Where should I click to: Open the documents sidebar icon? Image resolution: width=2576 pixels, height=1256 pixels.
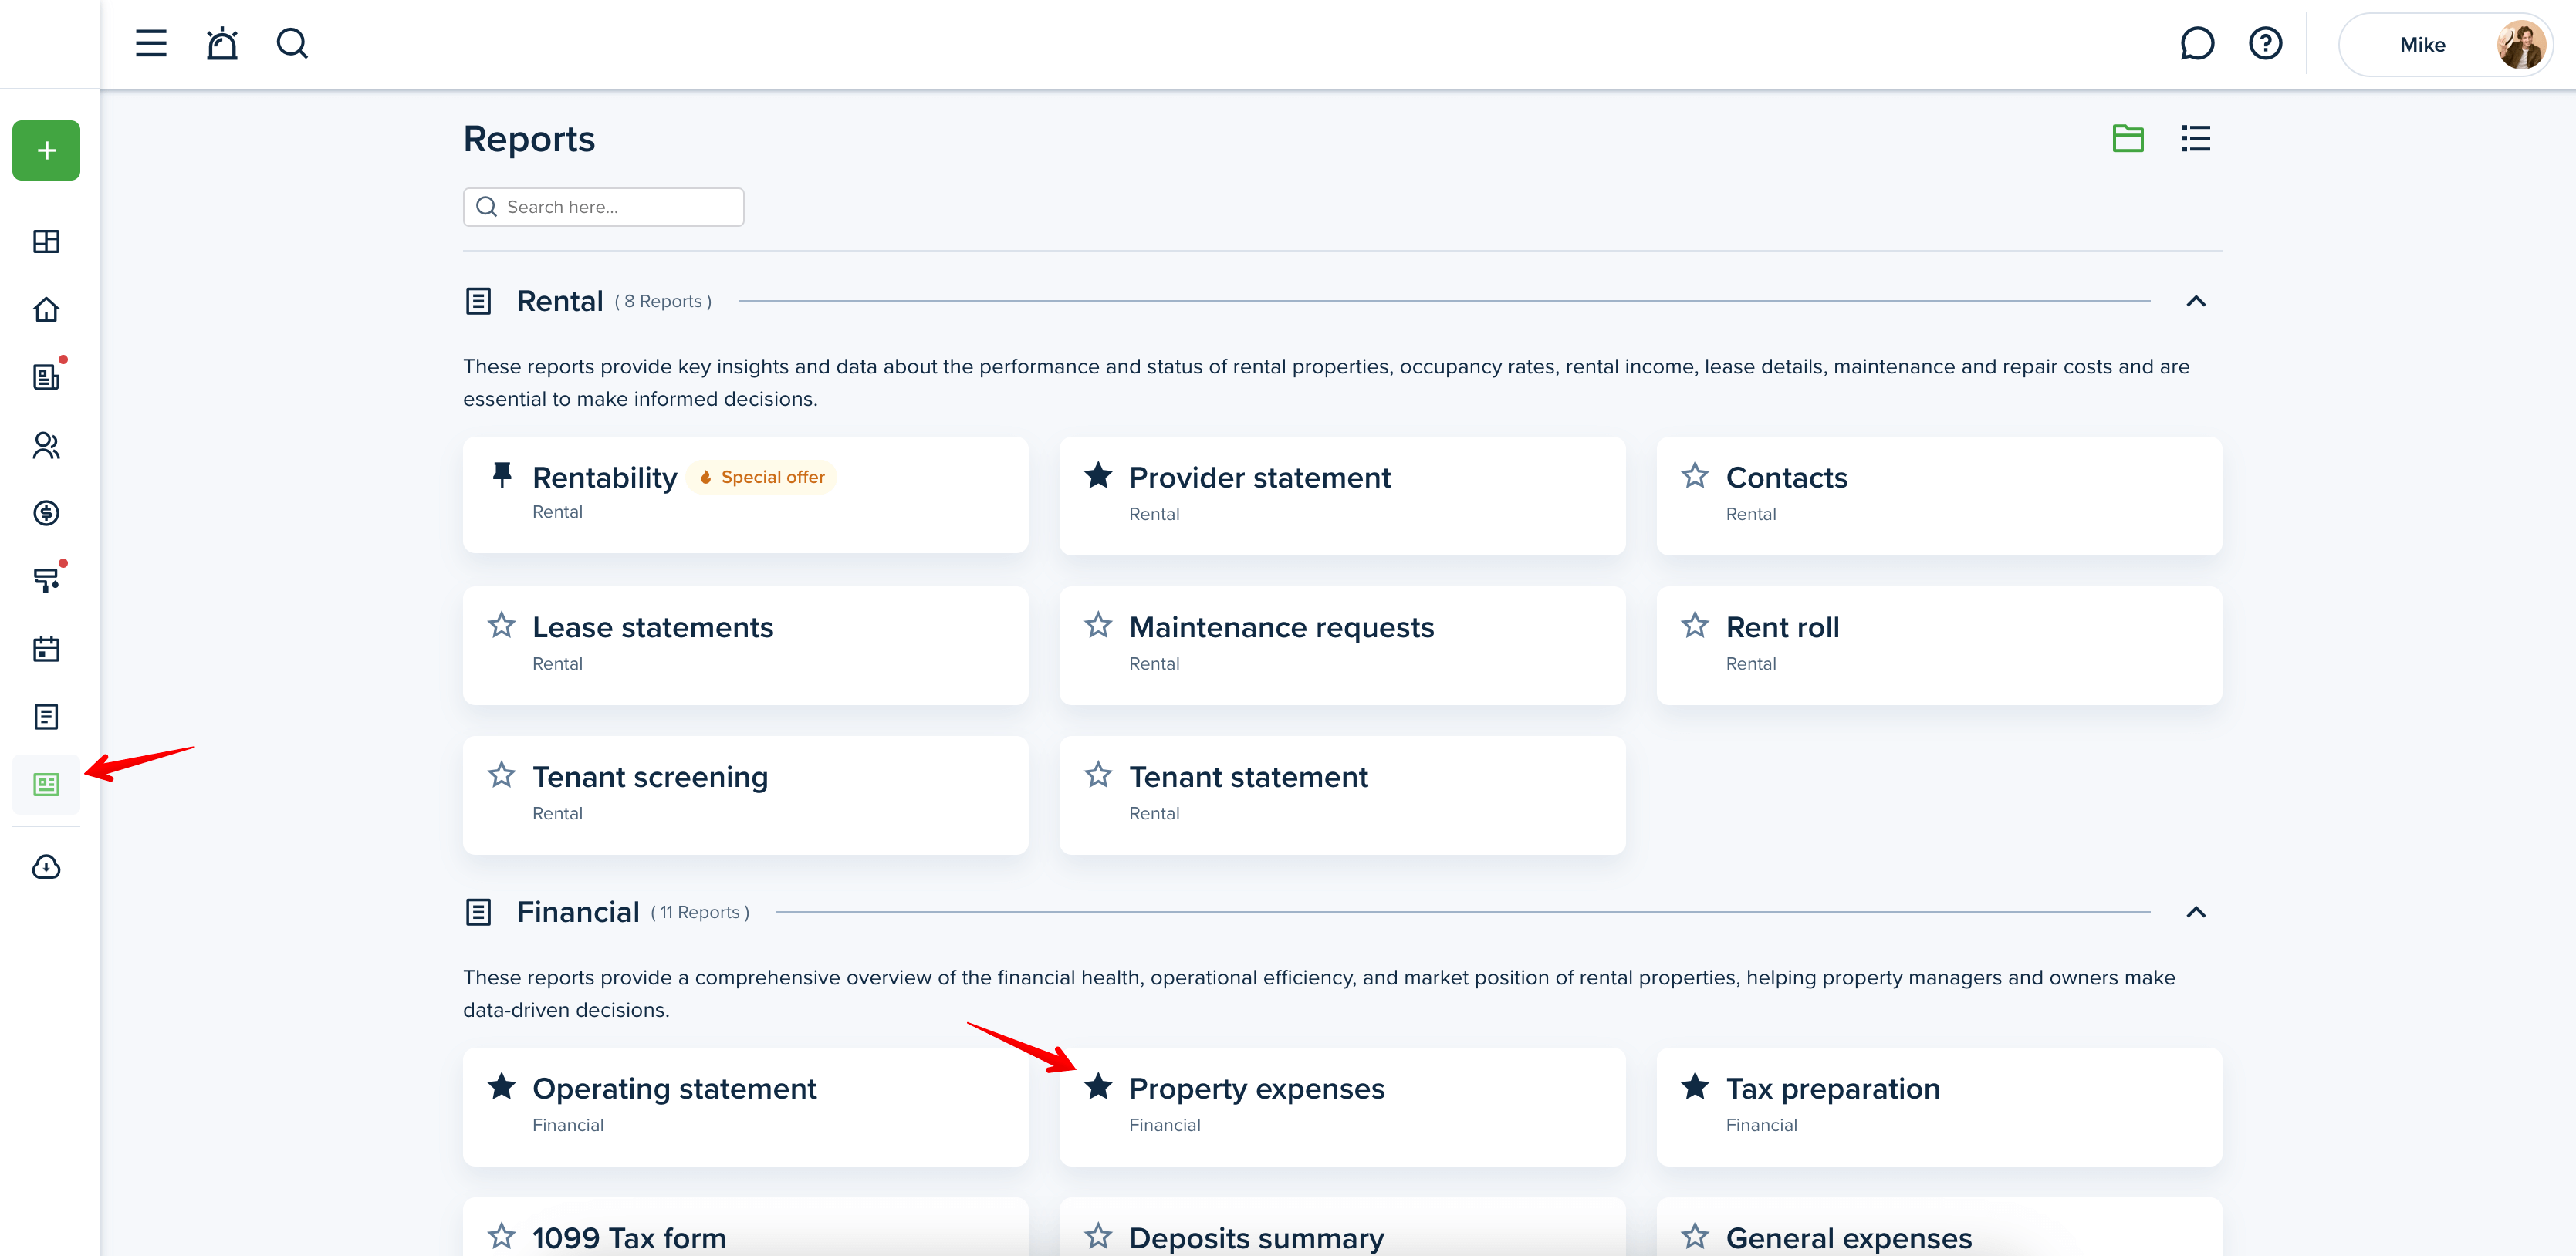pyautogui.click(x=46, y=717)
